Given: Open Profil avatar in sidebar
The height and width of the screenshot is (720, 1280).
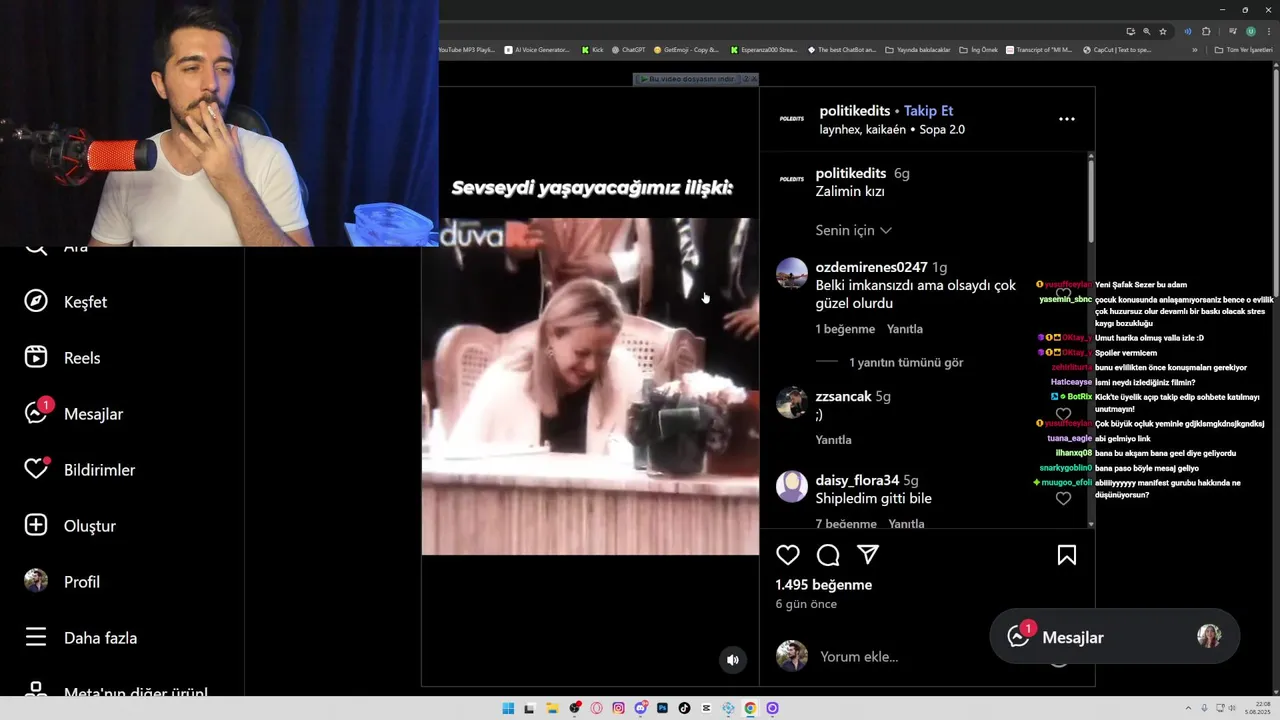Looking at the screenshot, I should click(36, 582).
